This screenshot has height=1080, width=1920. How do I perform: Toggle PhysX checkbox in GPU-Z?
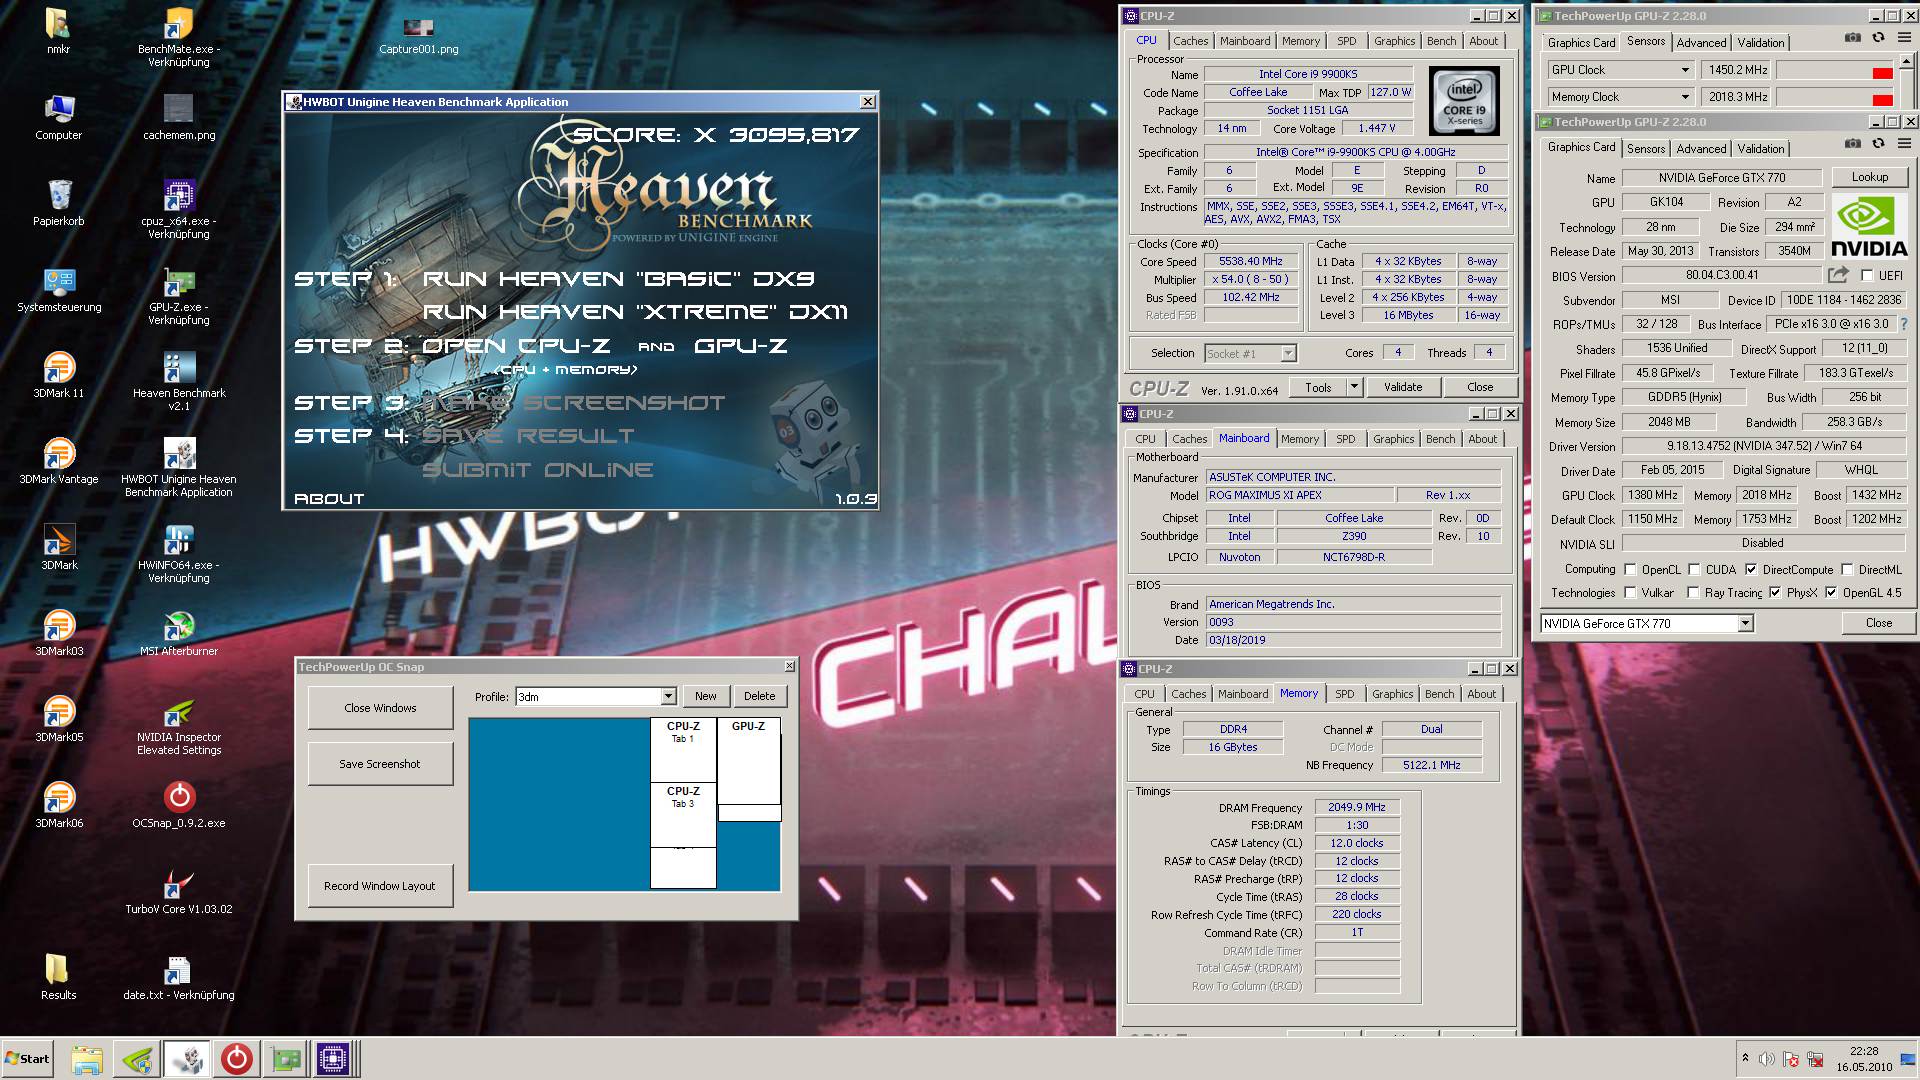pos(1775,592)
